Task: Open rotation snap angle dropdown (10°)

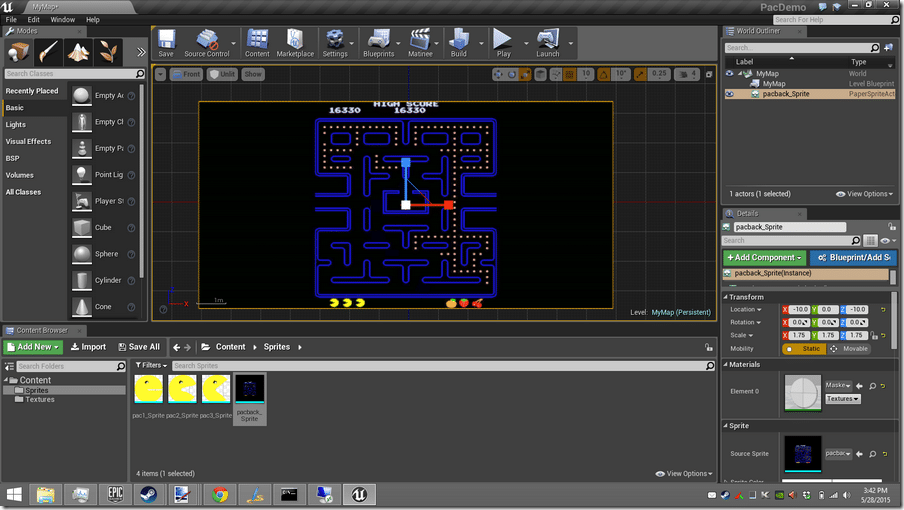Action: (621, 74)
